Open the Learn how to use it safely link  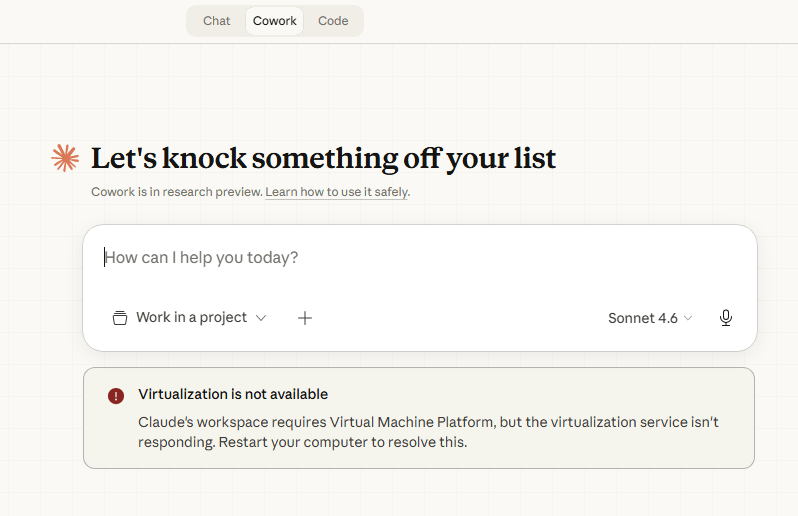(x=336, y=192)
